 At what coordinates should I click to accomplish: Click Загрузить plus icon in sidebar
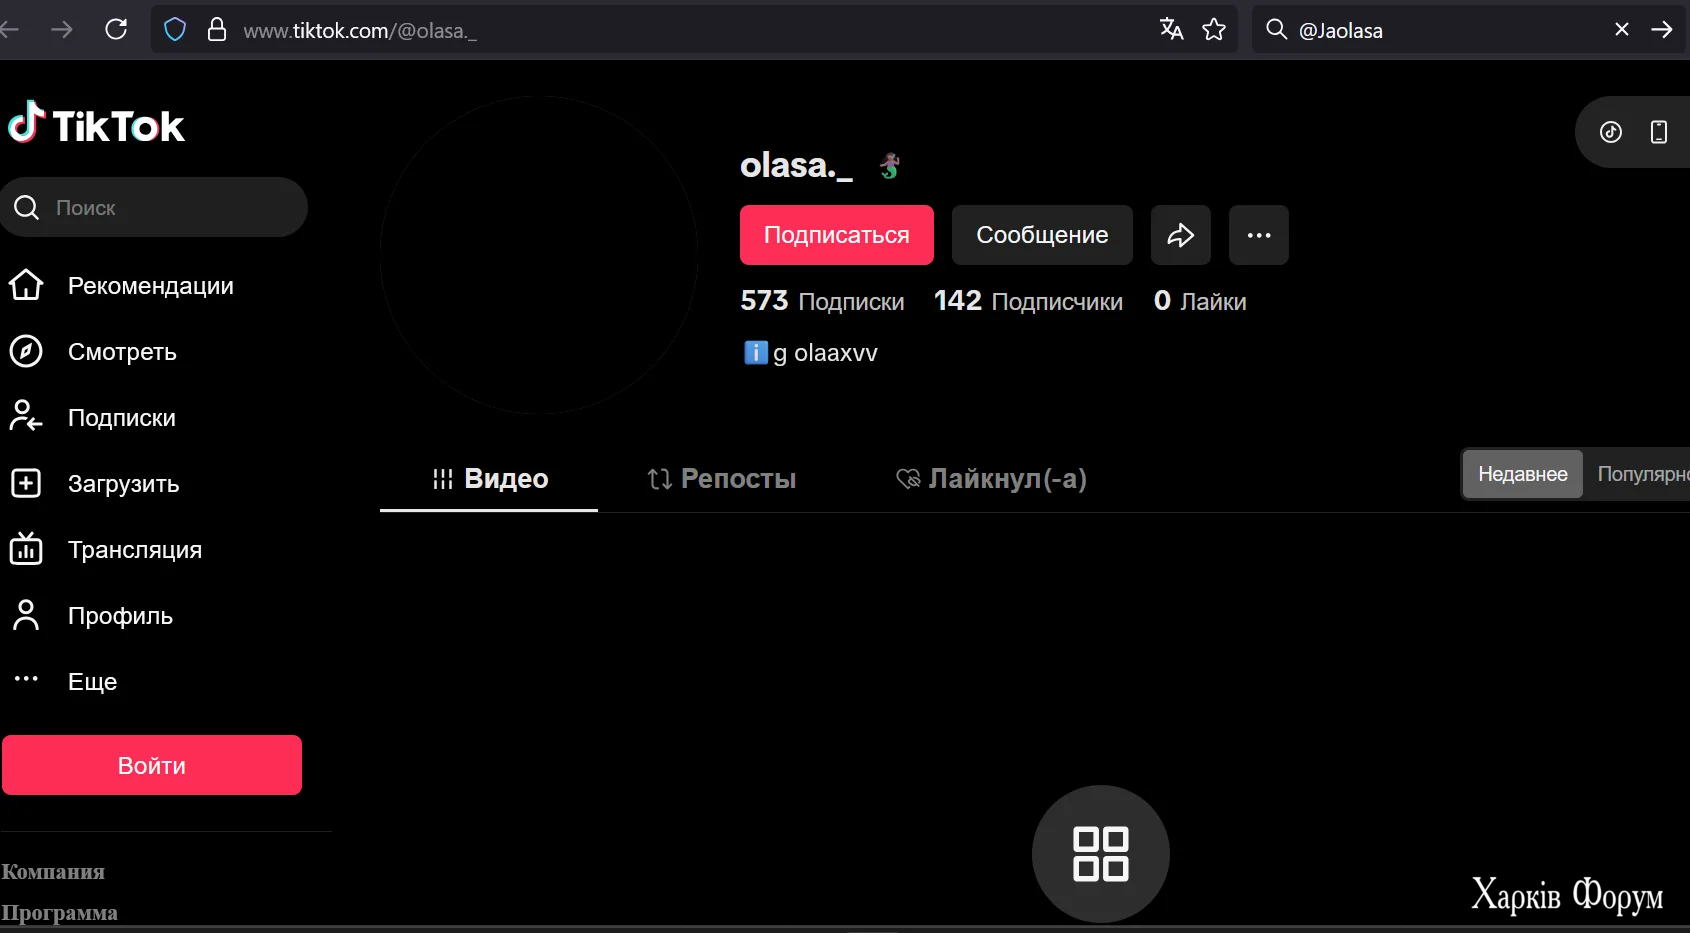(26, 483)
